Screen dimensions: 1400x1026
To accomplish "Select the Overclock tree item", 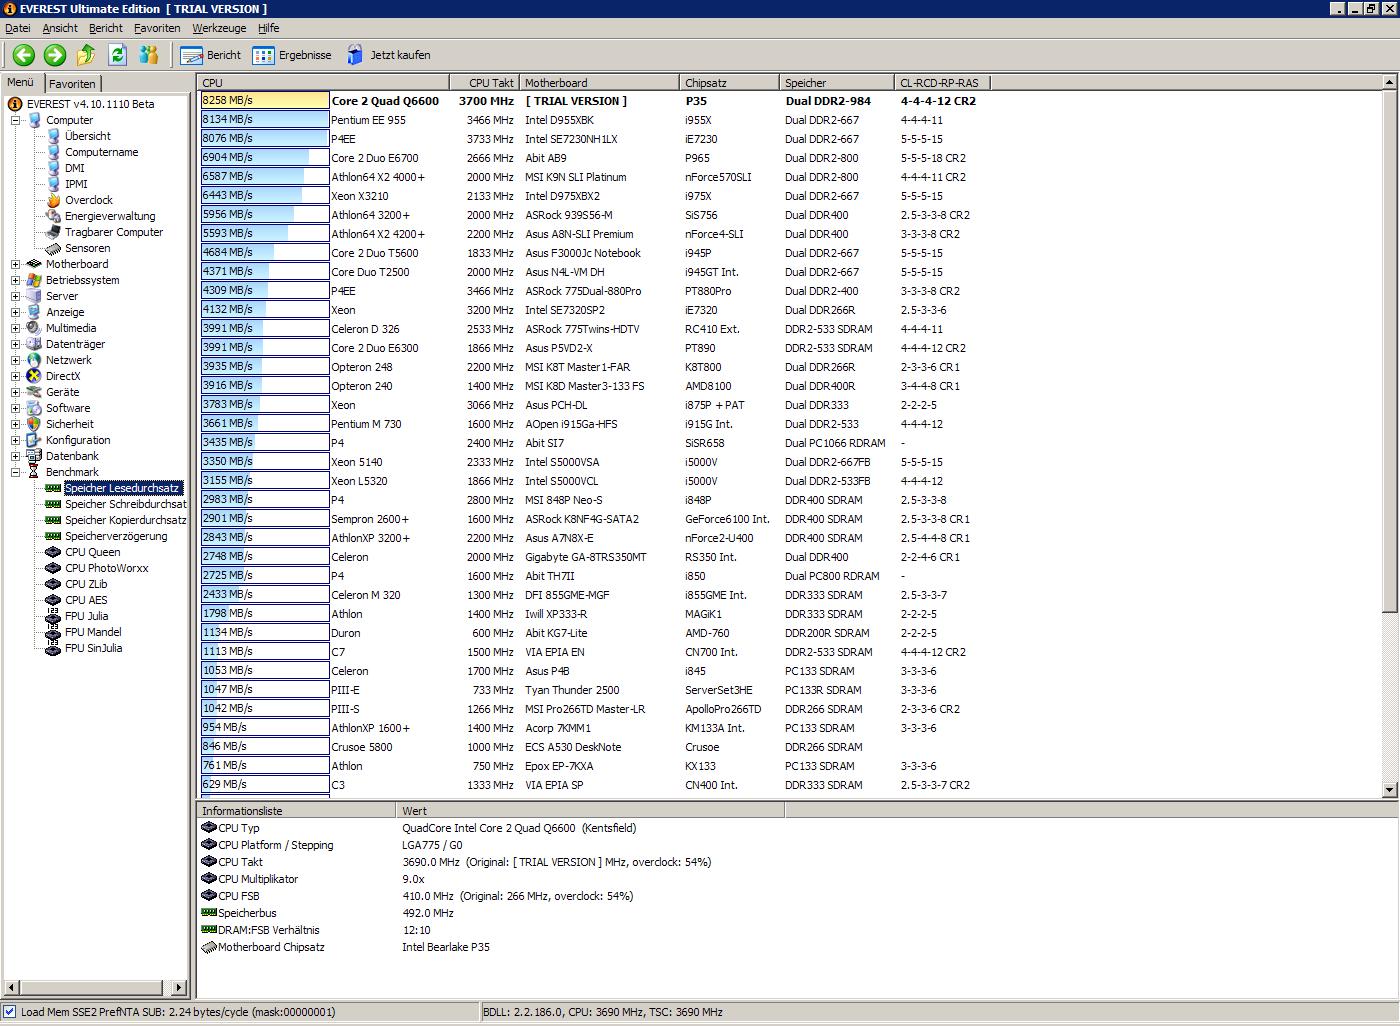I will pos(88,200).
